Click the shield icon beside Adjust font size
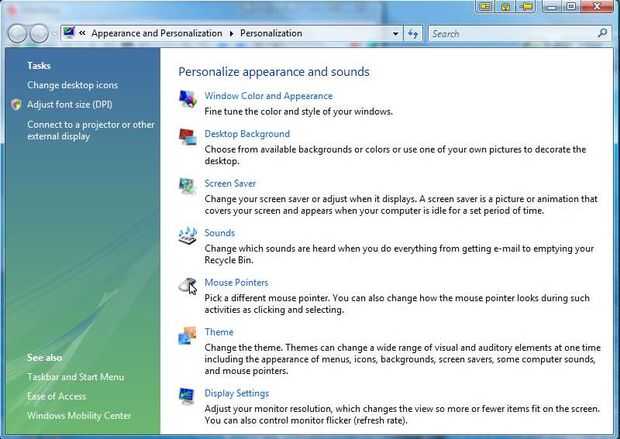Screen dimensions: 620x439 click(x=16, y=104)
